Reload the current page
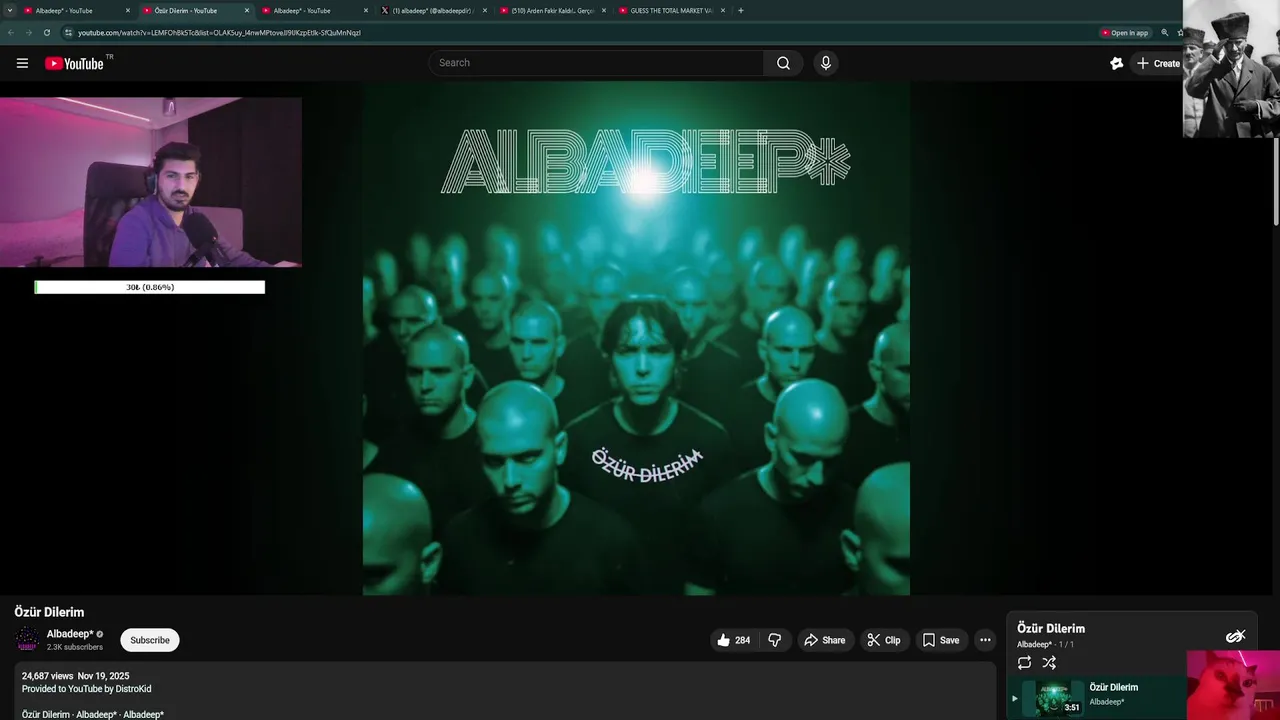 46,32
